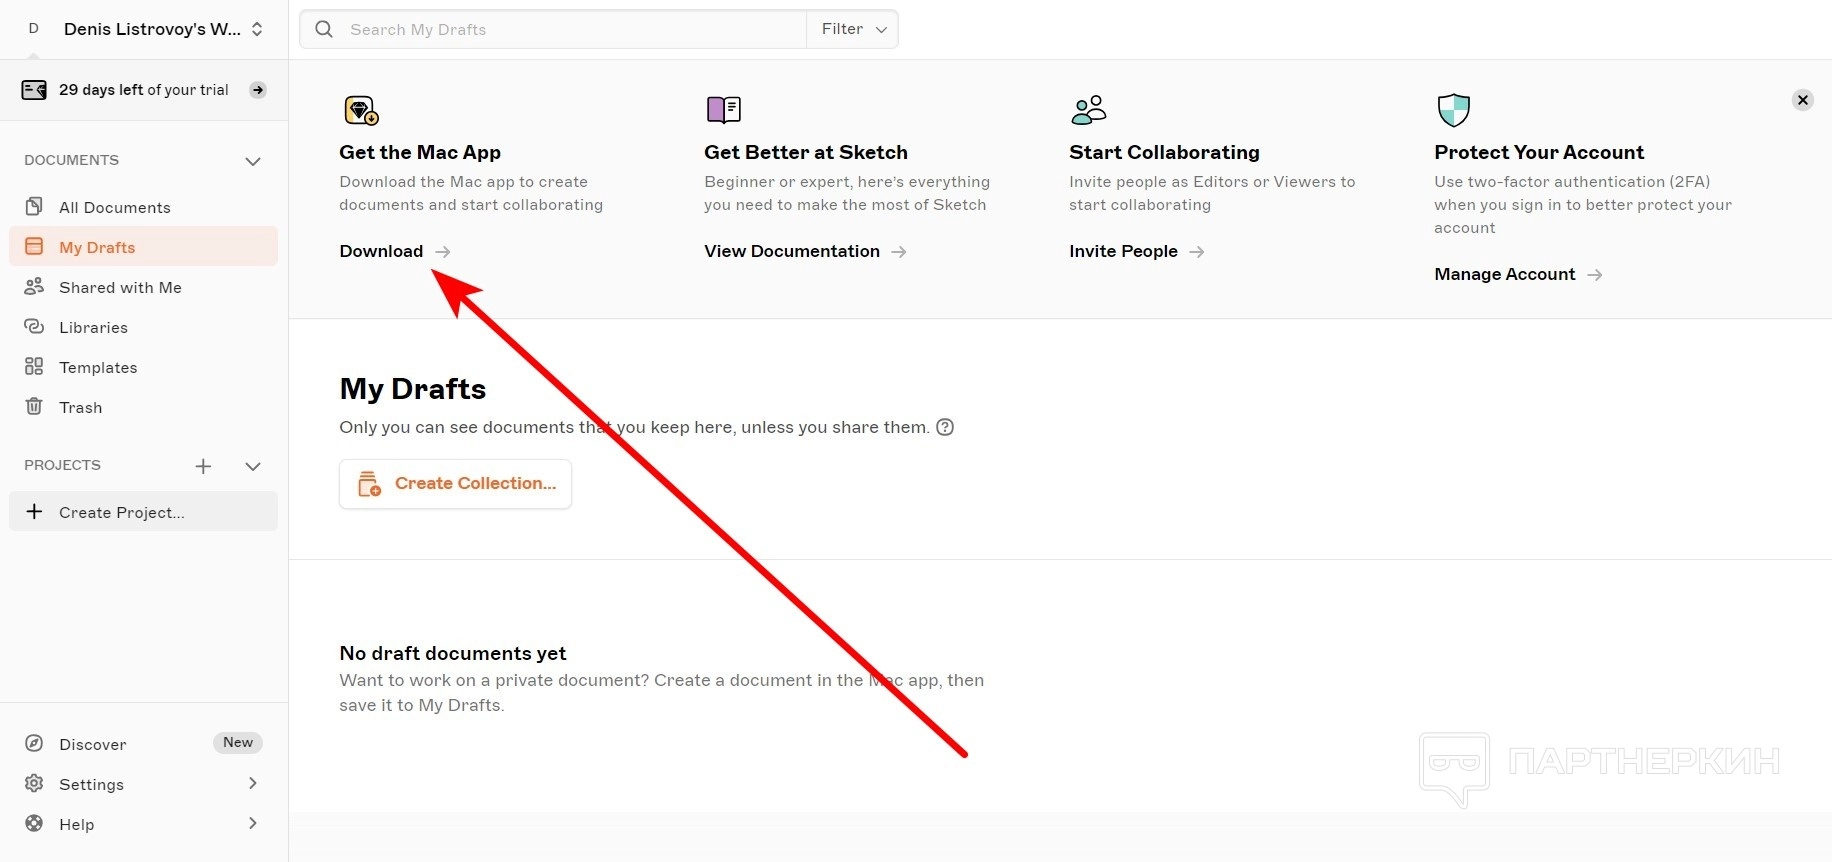This screenshot has height=862, width=1832.
Task: Click the Templates grid icon
Action: click(34, 367)
